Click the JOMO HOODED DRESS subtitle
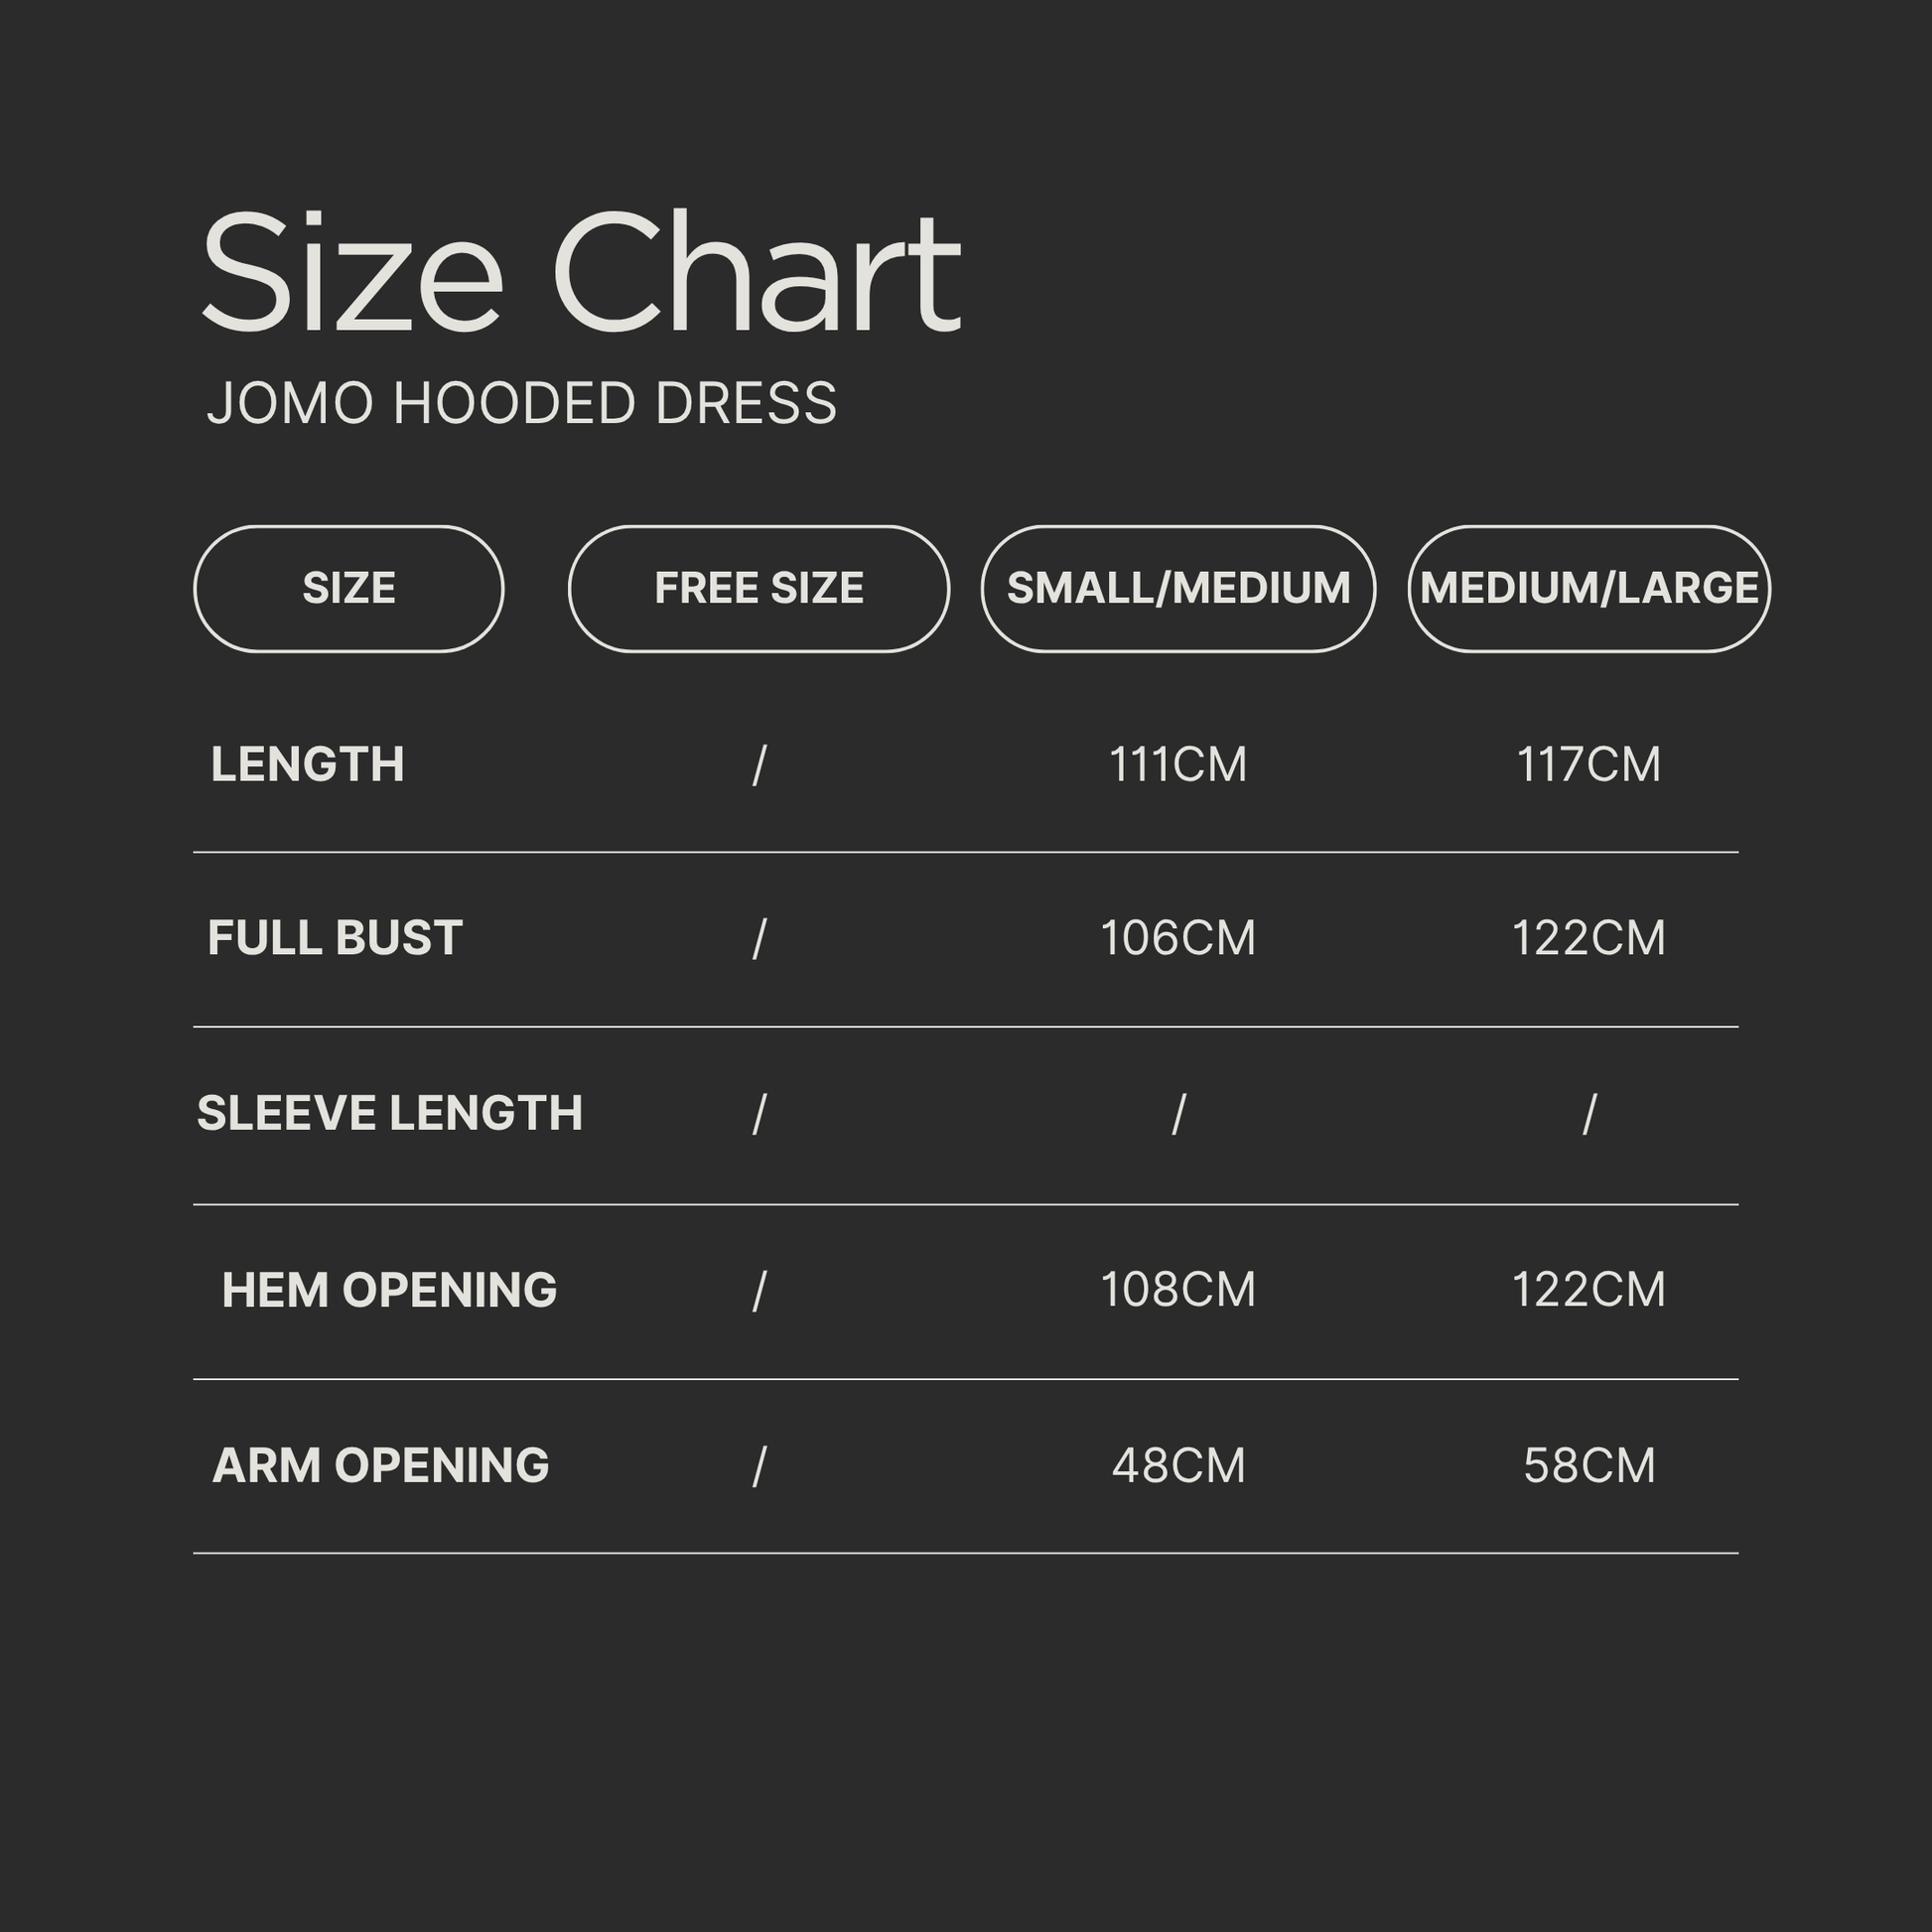This screenshot has height=1932, width=1932. click(521, 404)
